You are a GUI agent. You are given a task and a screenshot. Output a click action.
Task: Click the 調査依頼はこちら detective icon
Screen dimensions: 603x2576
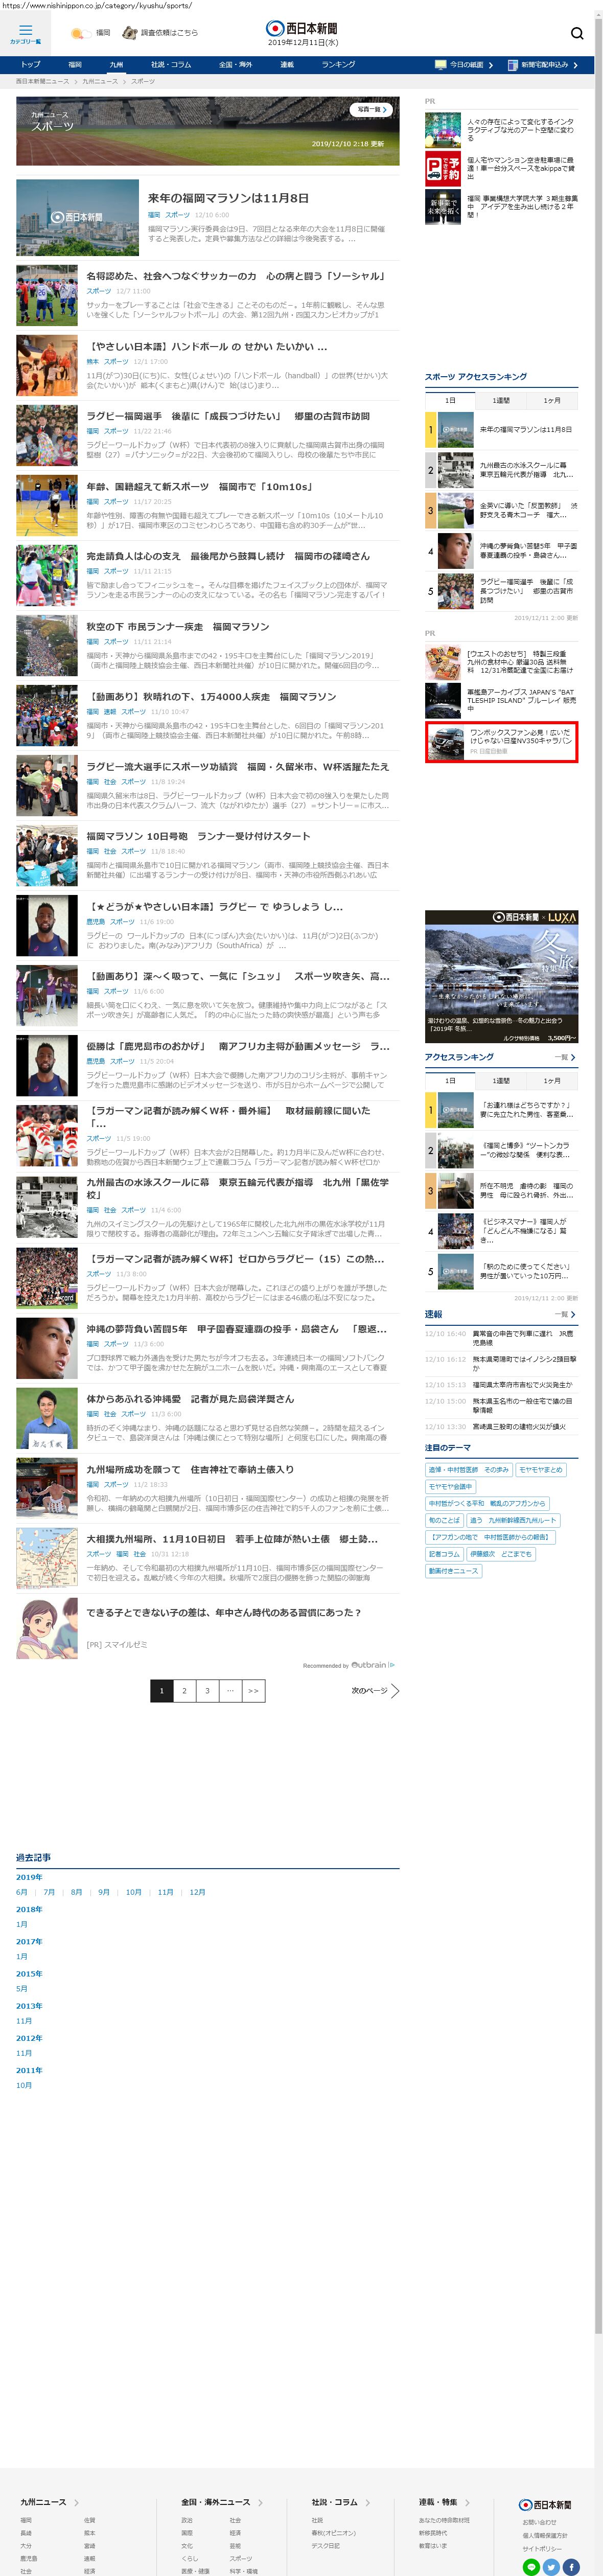tap(130, 33)
